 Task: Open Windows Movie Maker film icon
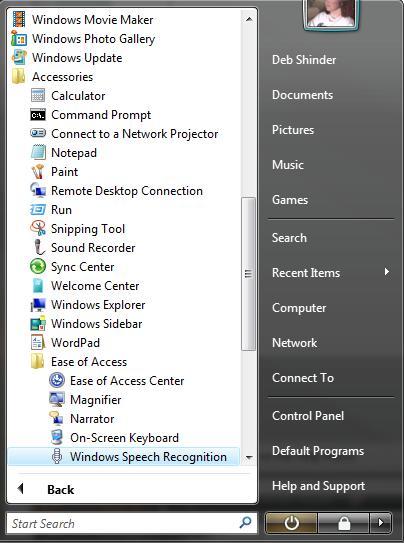(x=19, y=19)
